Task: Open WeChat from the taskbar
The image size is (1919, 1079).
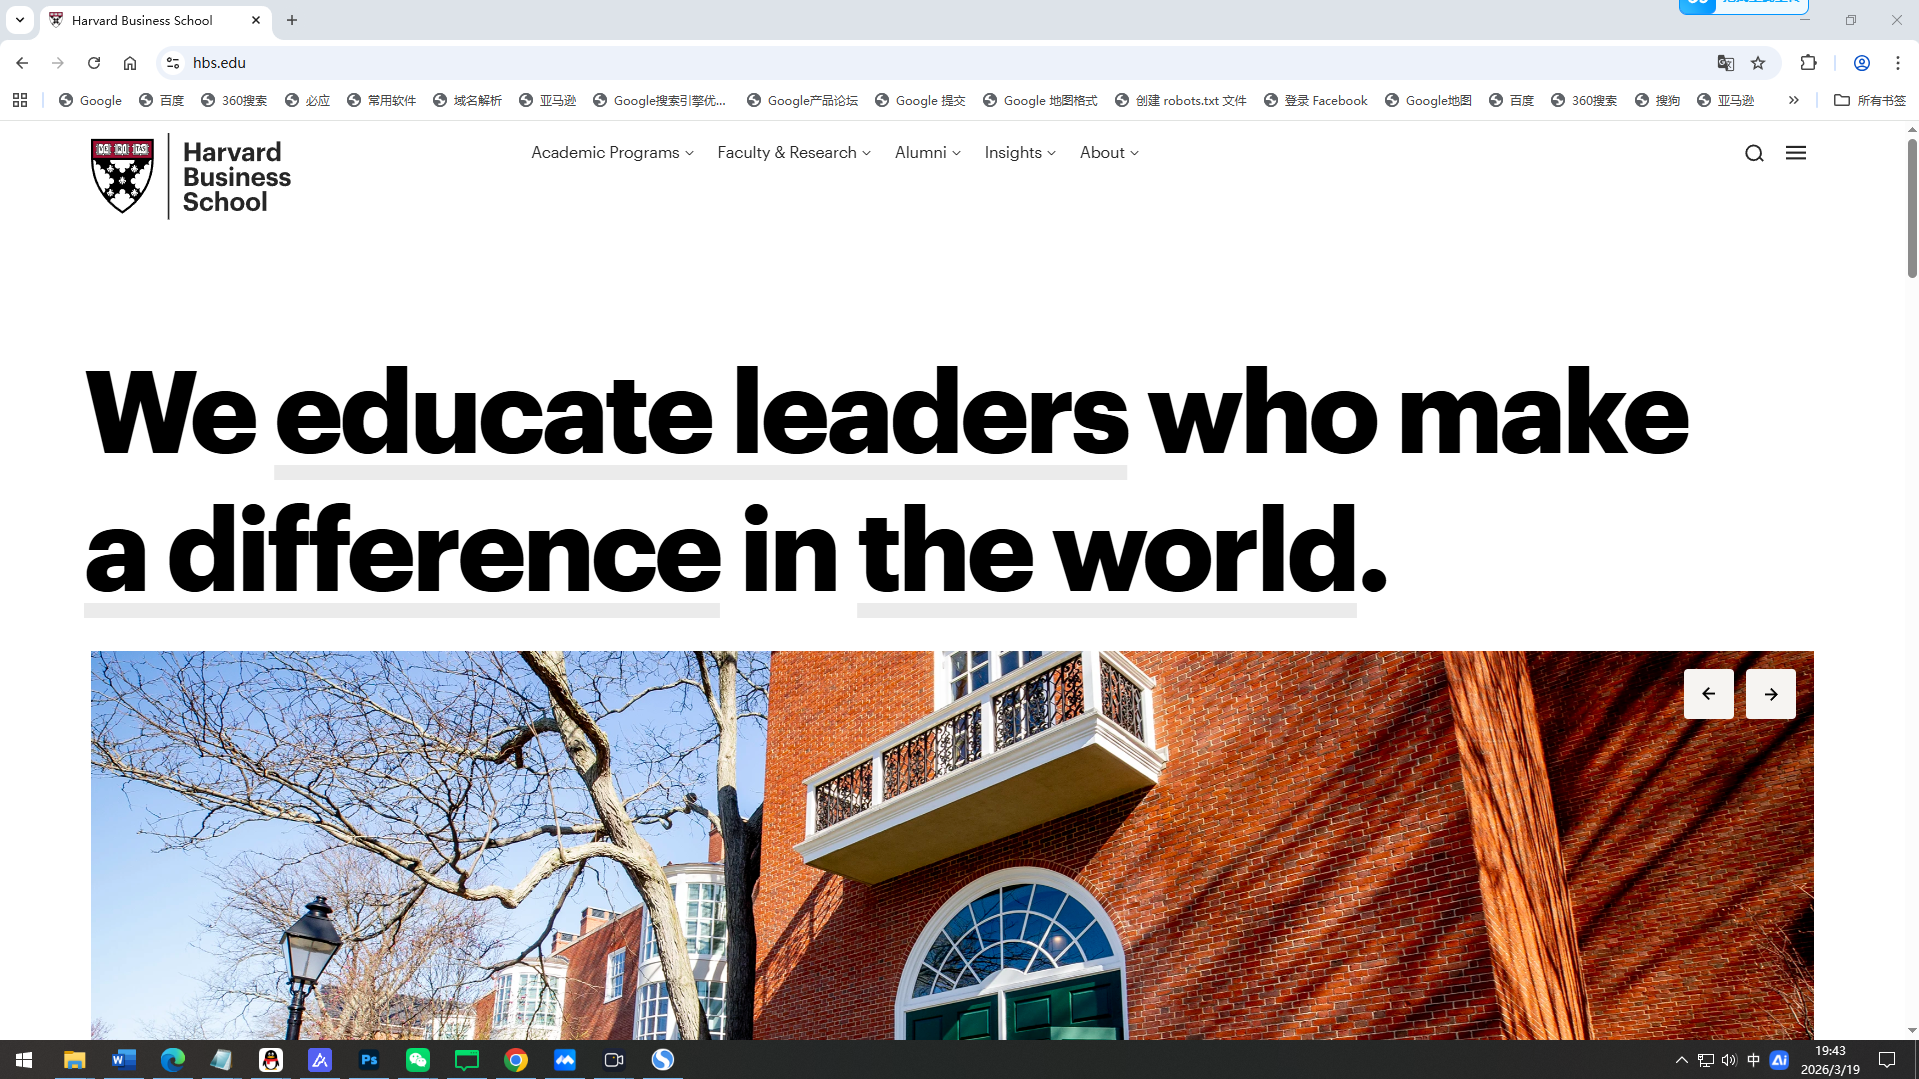Action: click(418, 1060)
